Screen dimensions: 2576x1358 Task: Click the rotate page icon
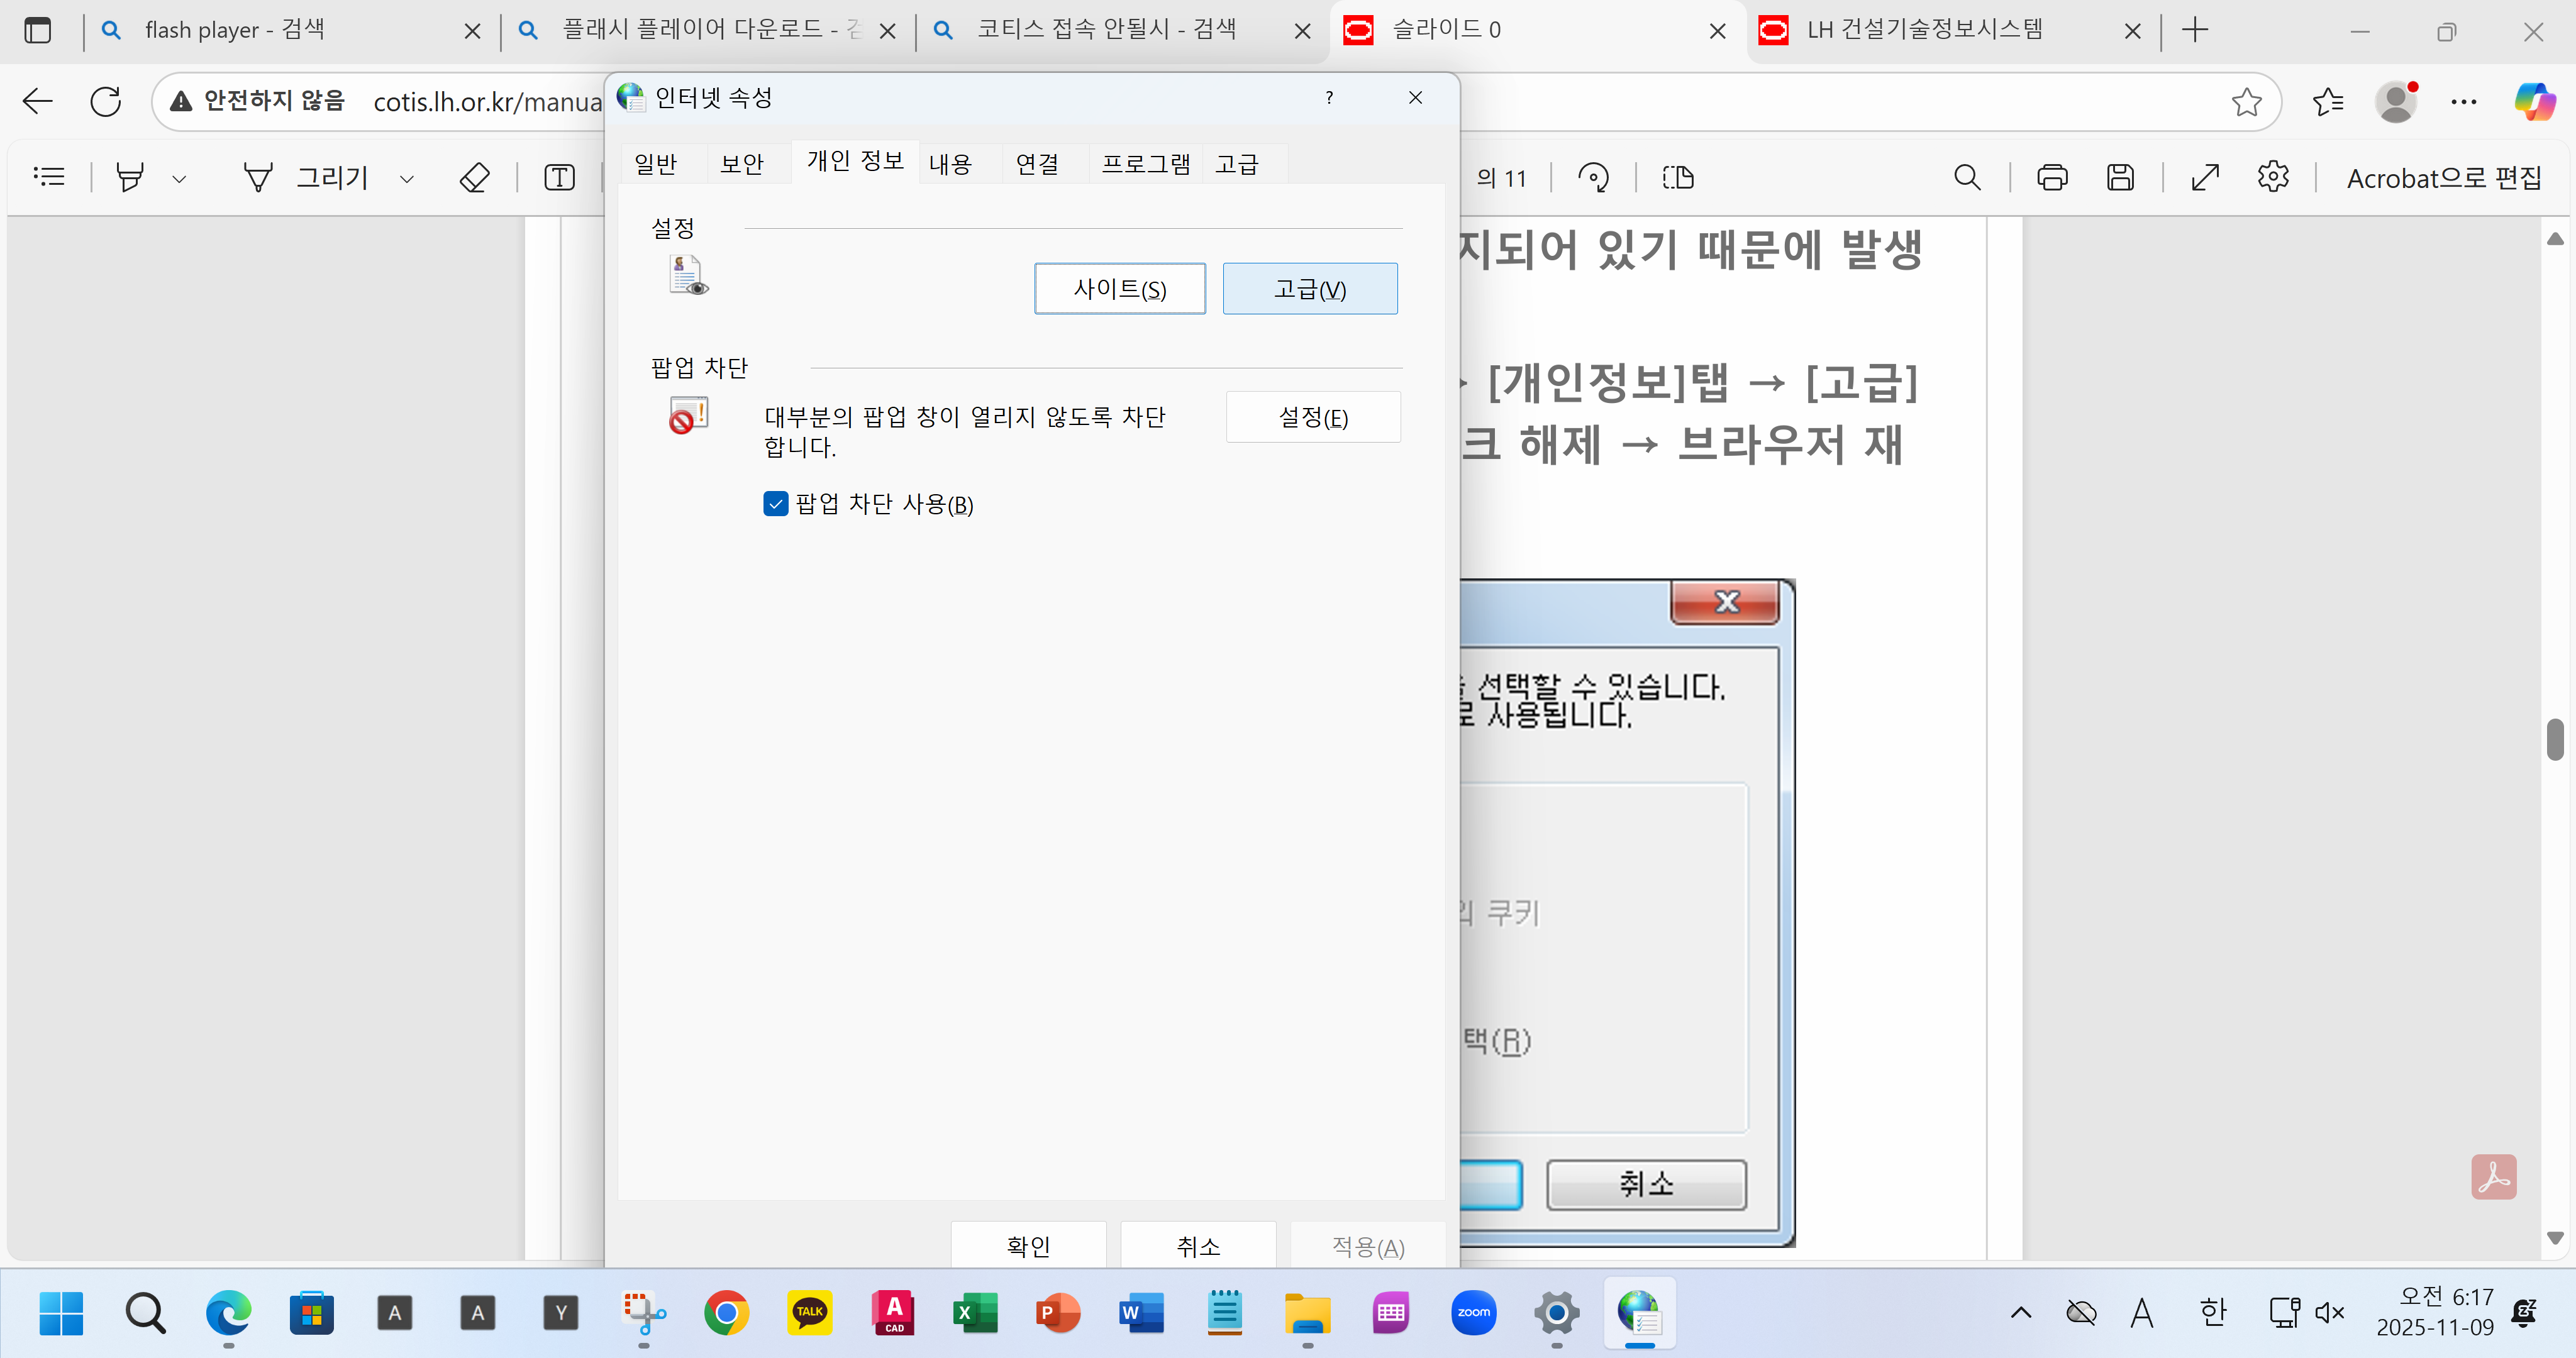click(x=1593, y=178)
